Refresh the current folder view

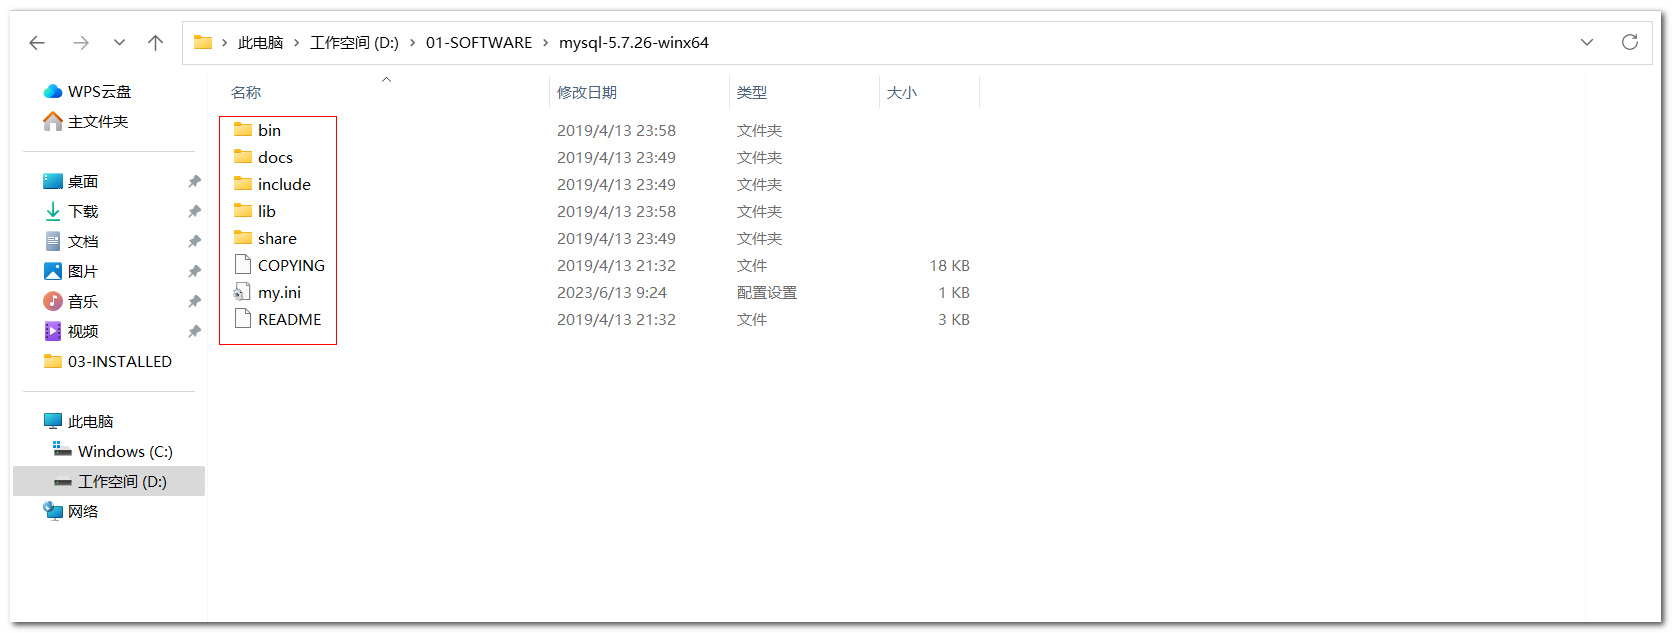(1630, 42)
